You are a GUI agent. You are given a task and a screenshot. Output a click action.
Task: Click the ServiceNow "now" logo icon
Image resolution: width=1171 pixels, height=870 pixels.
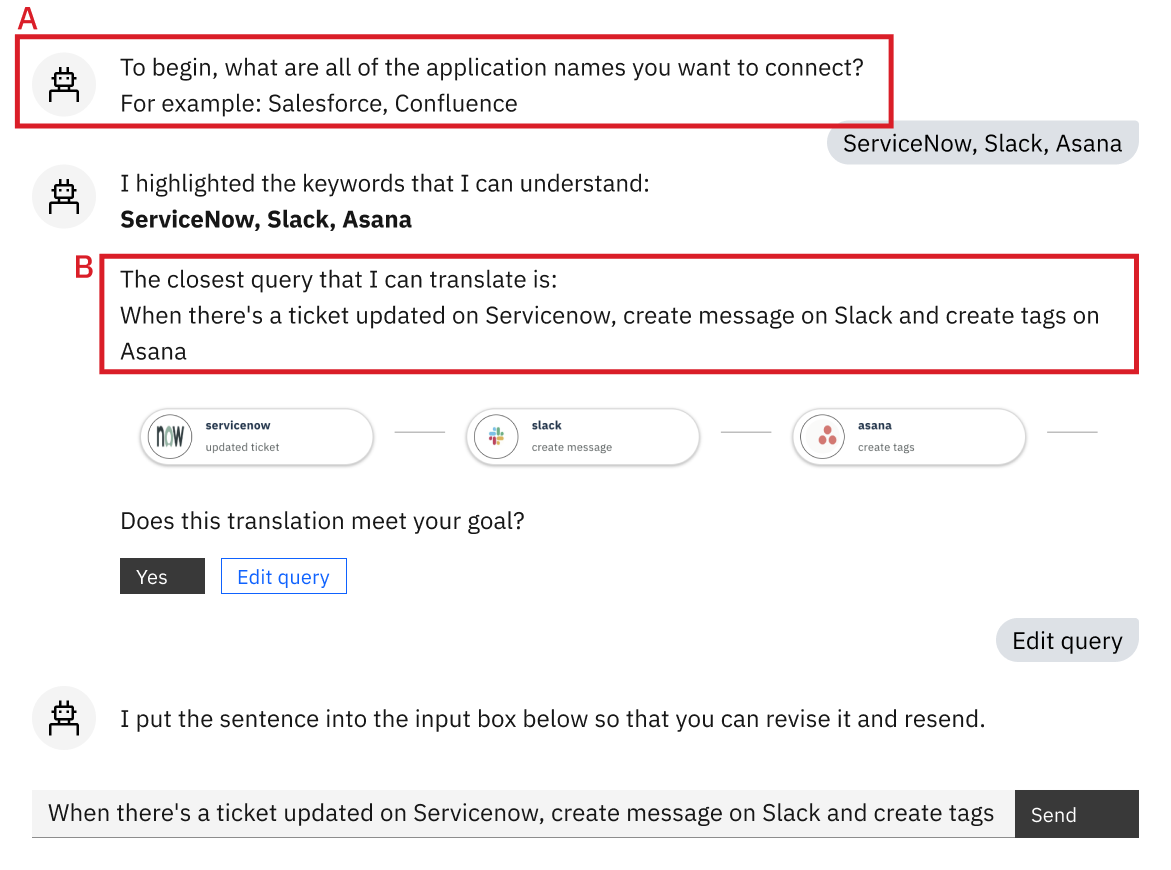pos(170,436)
